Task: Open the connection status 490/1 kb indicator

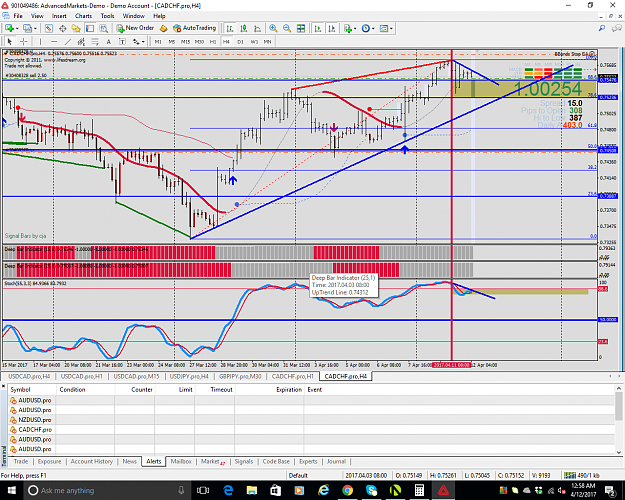Action: click(x=582, y=475)
